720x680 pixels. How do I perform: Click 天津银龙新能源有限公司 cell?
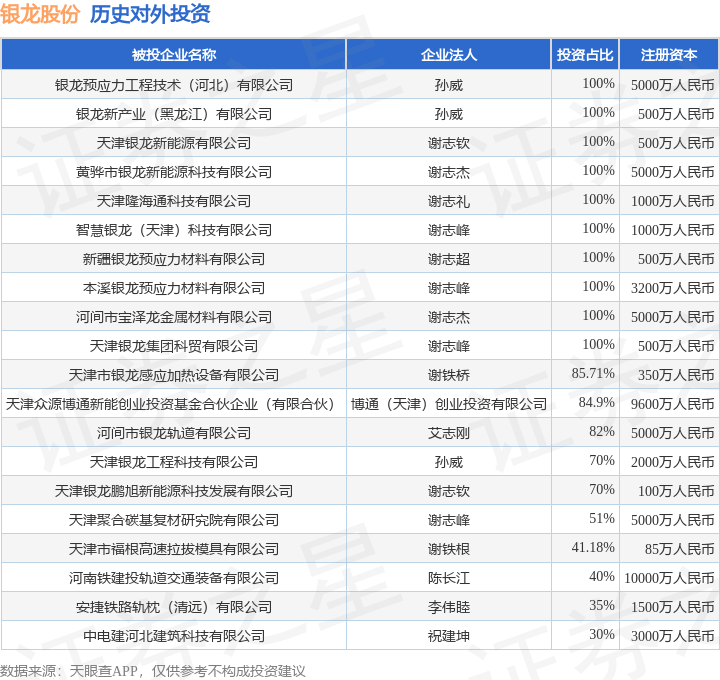coord(174,143)
